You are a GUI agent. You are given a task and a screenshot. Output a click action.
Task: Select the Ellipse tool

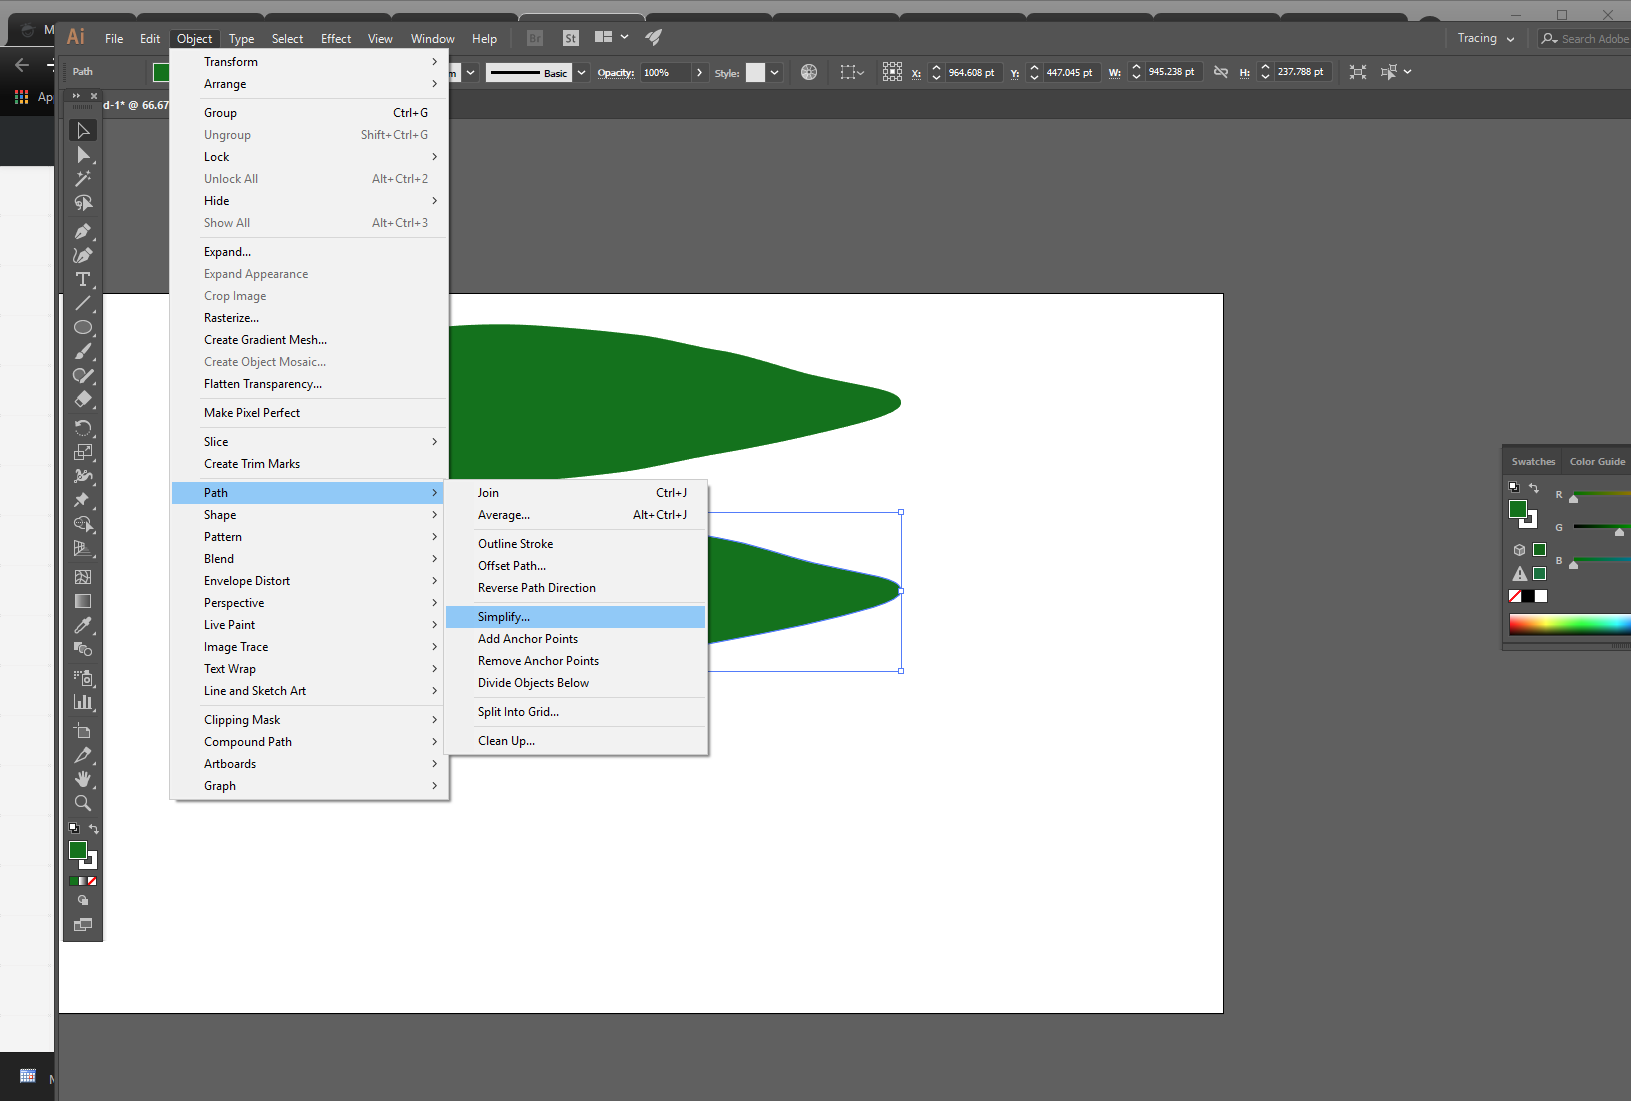(83, 327)
